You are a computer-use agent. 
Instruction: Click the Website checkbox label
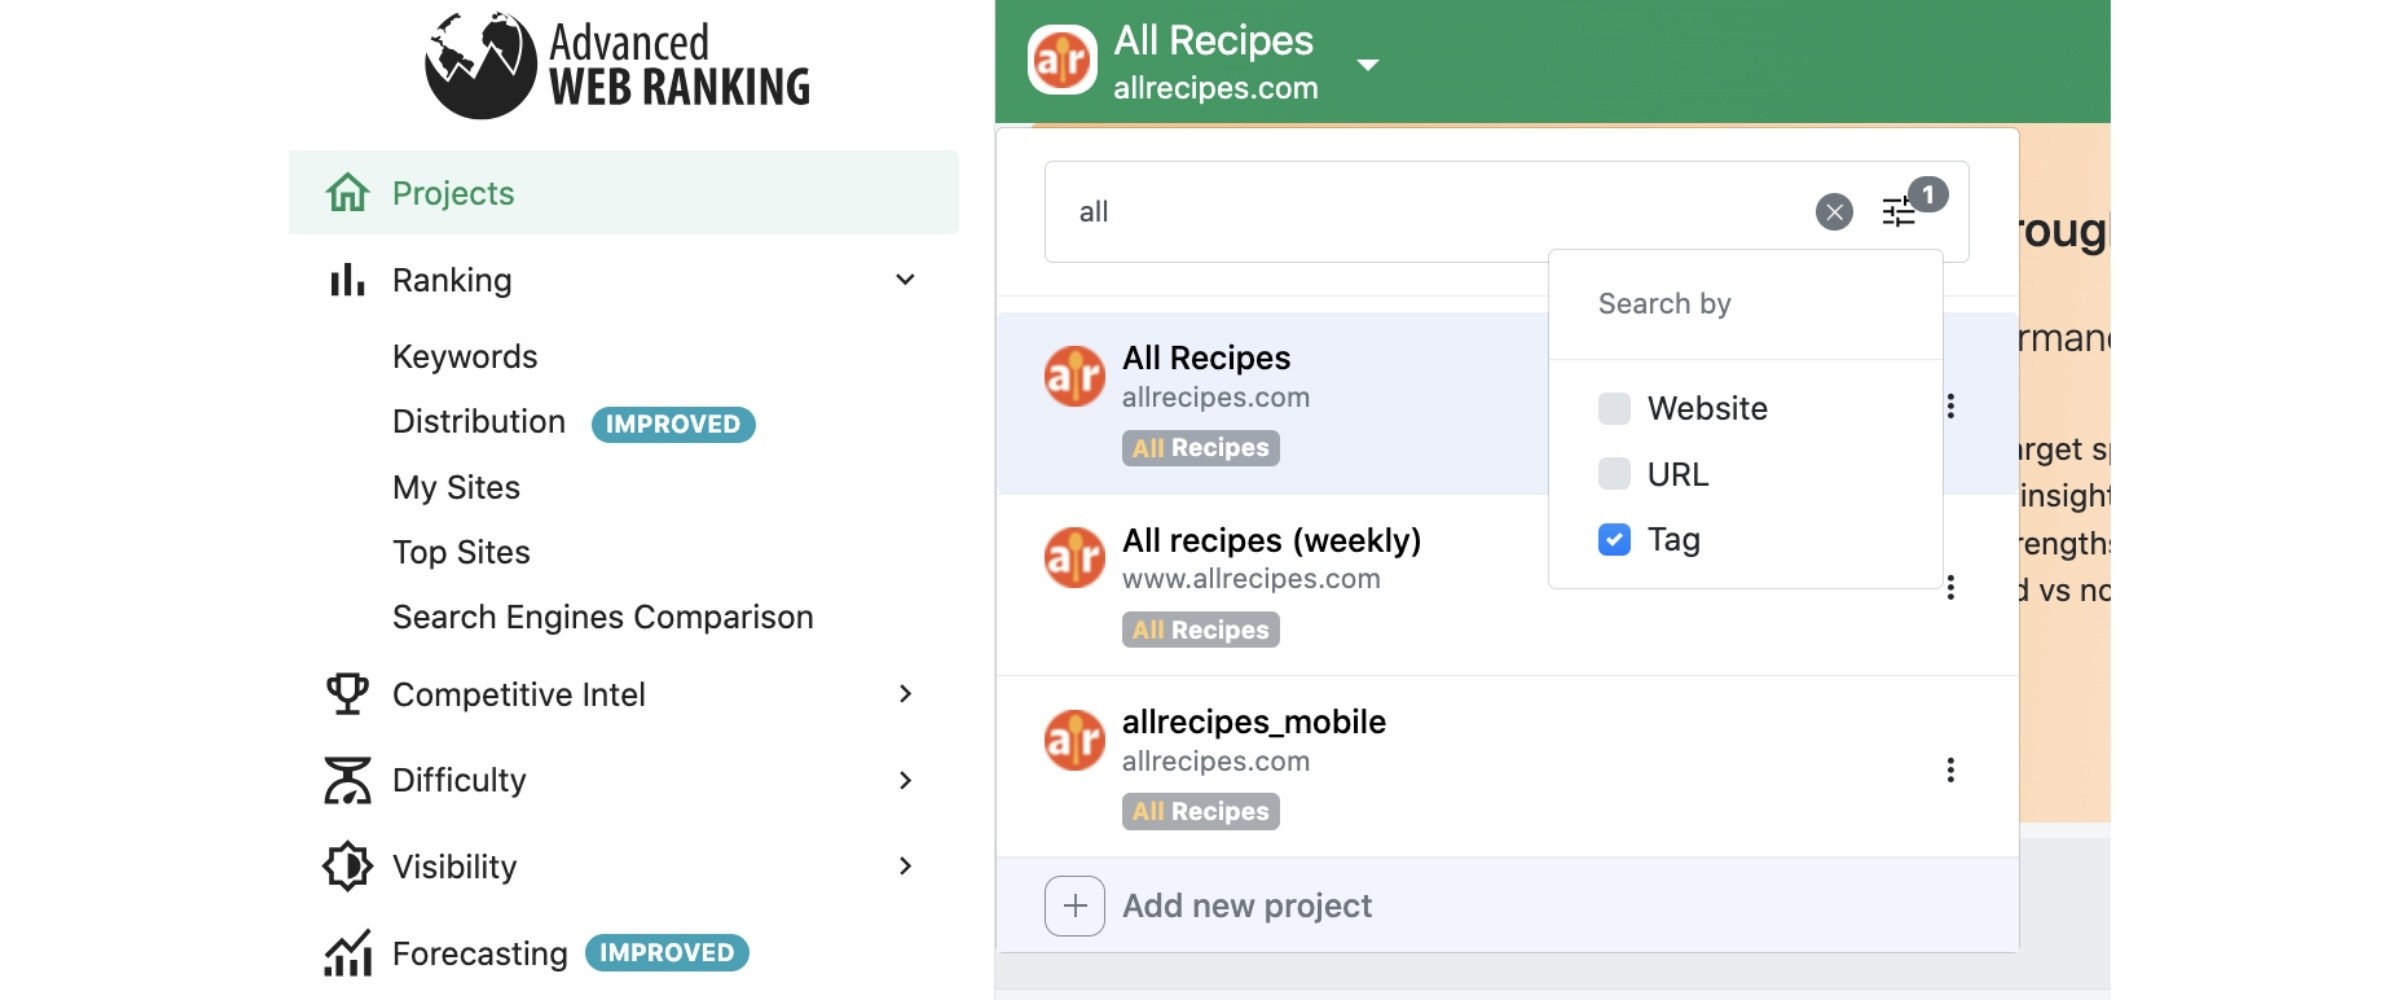pyautogui.click(x=1707, y=408)
